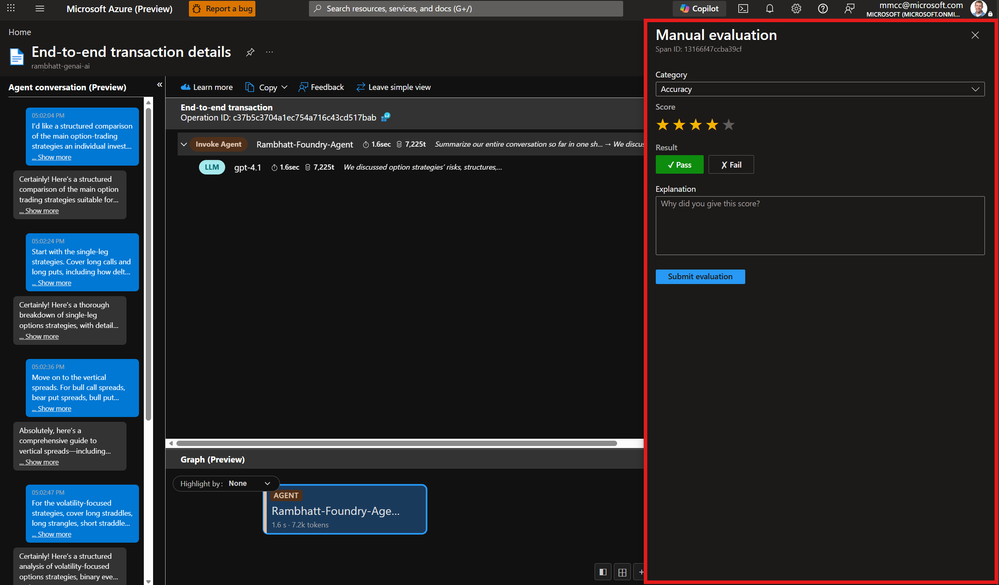
Task: Expand the Copy dropdown arrow
Action: tap(284, 87)
